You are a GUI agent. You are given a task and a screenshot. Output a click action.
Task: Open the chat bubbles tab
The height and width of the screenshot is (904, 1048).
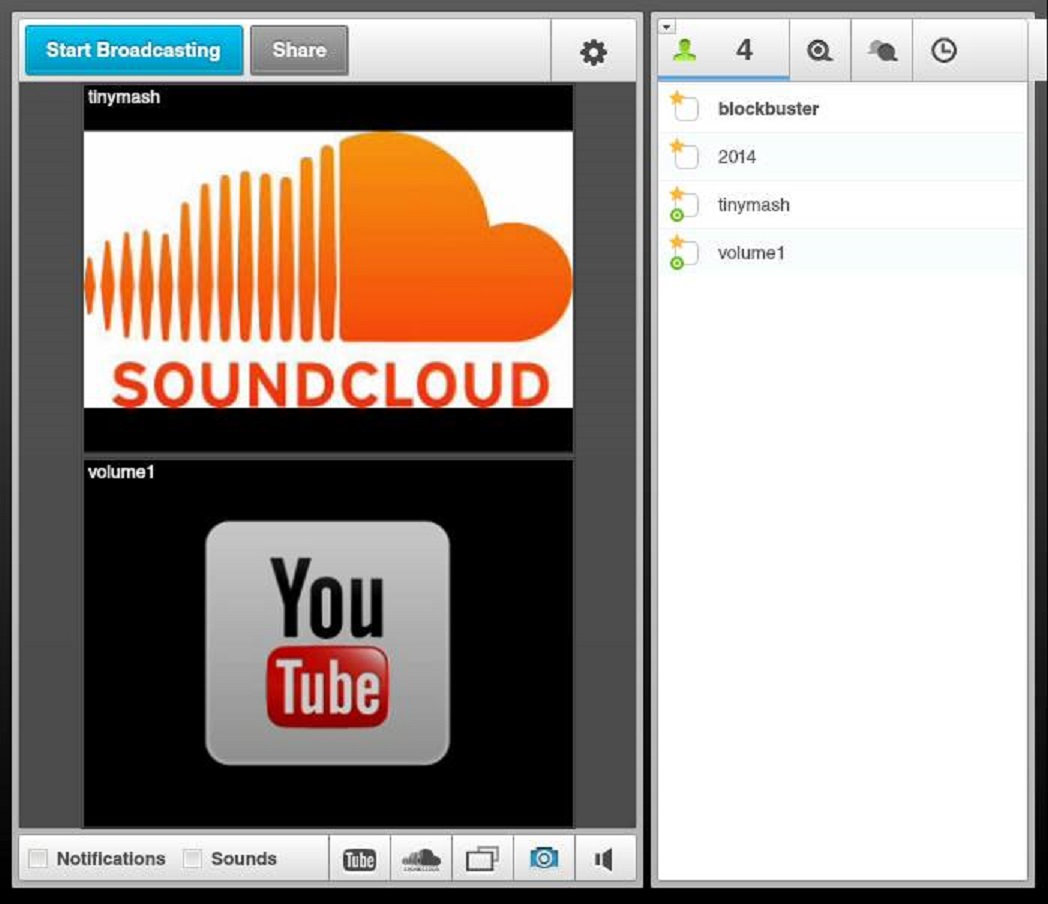[x=882, y=51]
